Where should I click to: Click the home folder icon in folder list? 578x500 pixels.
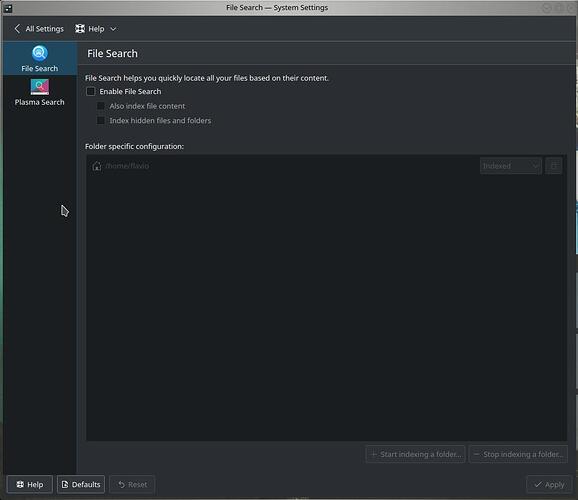[x=97, y=166]
